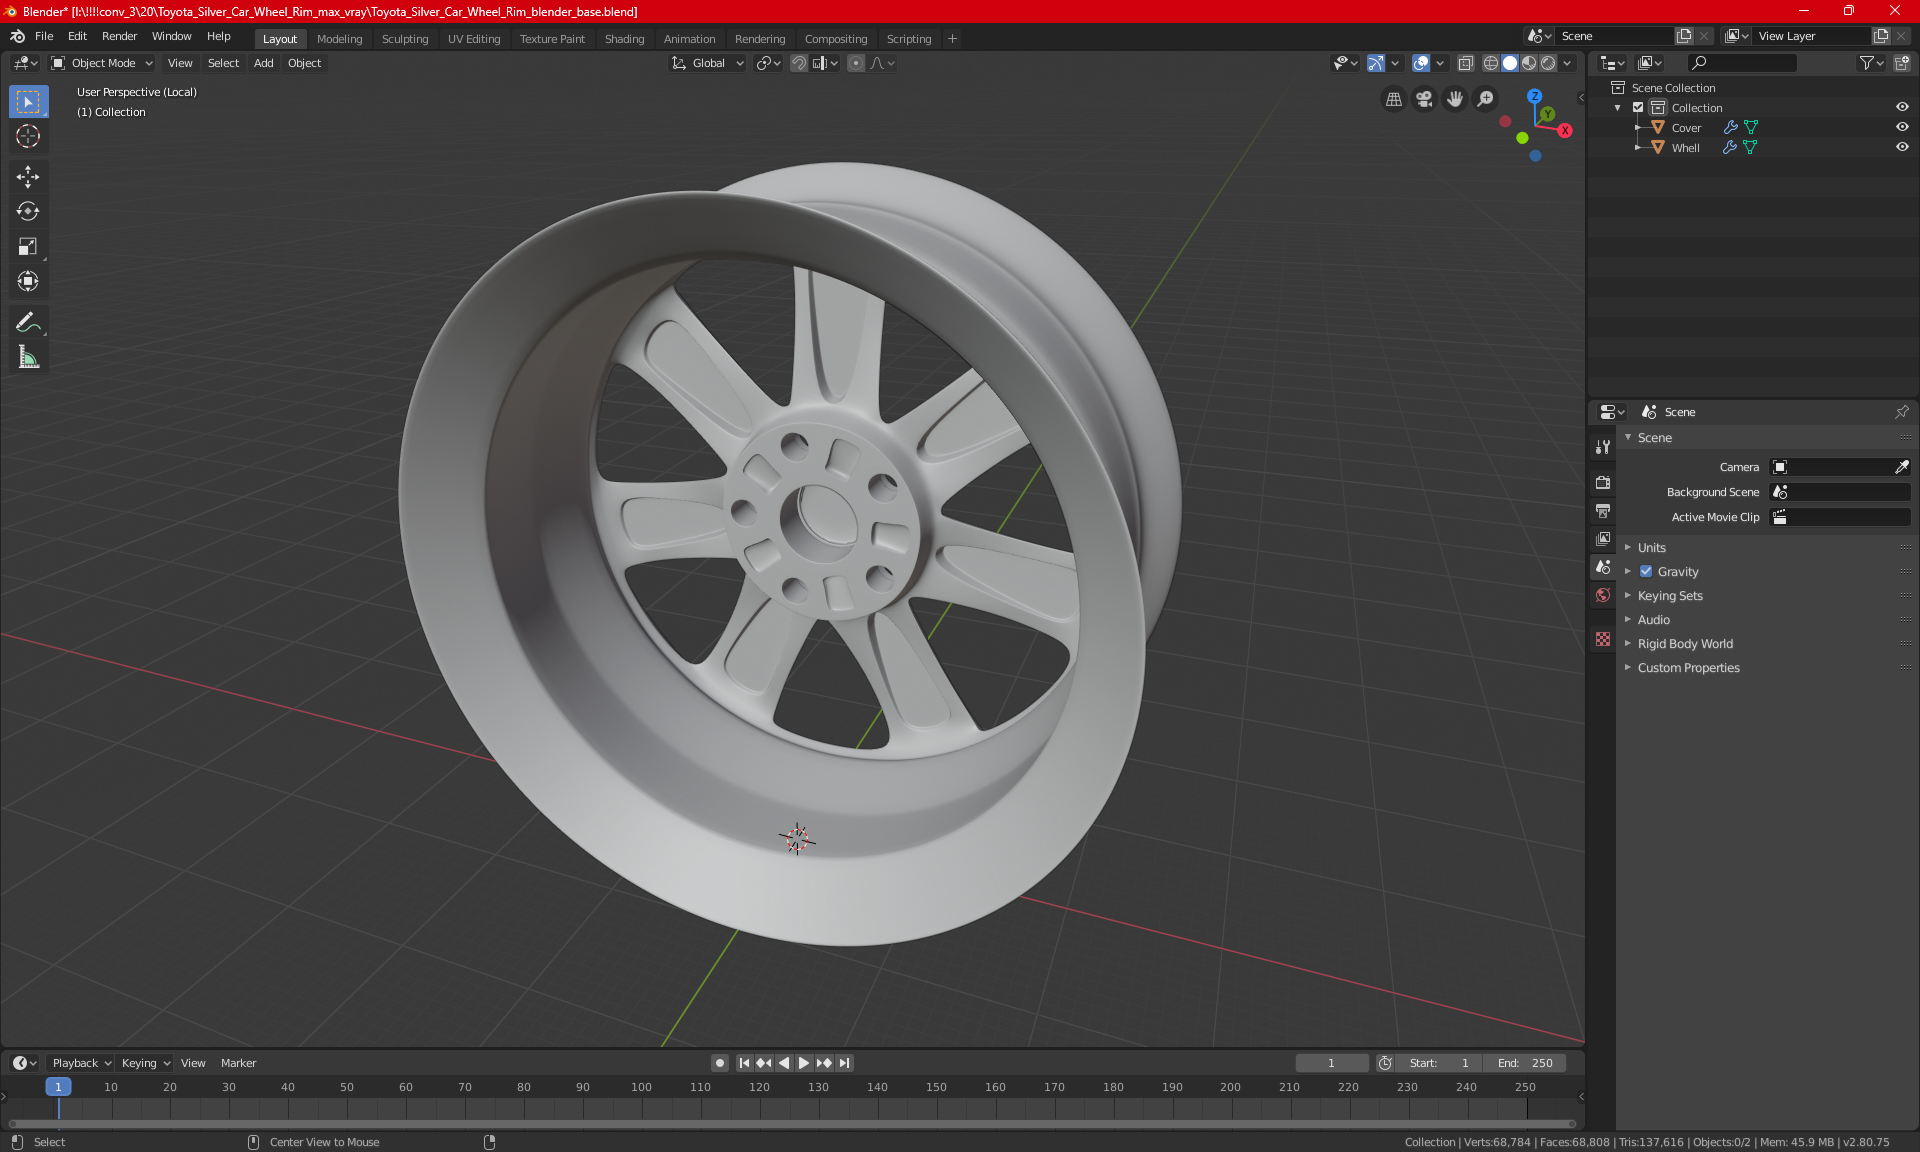Toggle viewport overlays display
This screenshot has width=1920, height=1152.
(1421, 63)
